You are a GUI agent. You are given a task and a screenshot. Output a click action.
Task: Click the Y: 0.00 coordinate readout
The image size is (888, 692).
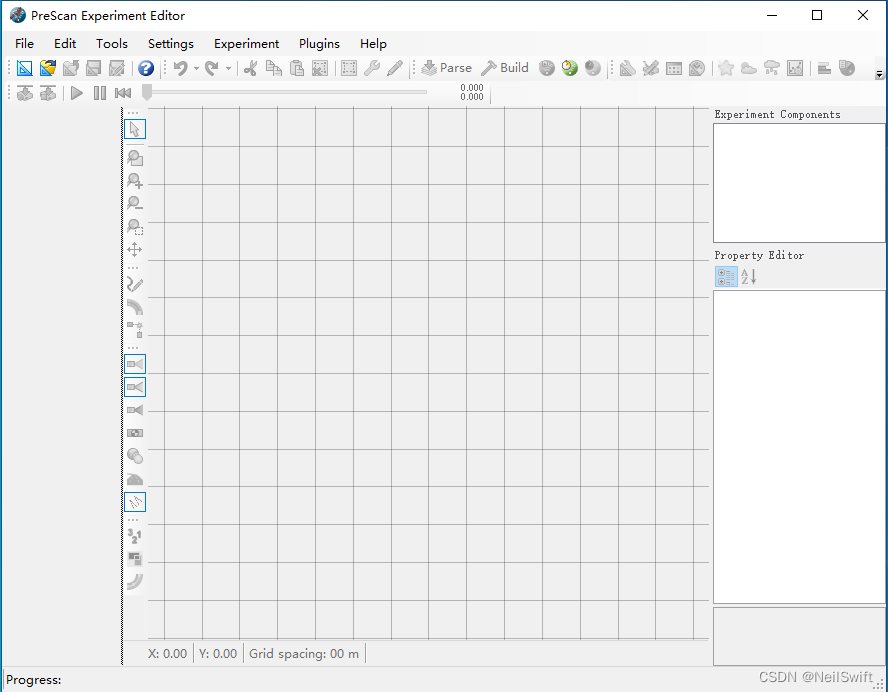(218, 653)
